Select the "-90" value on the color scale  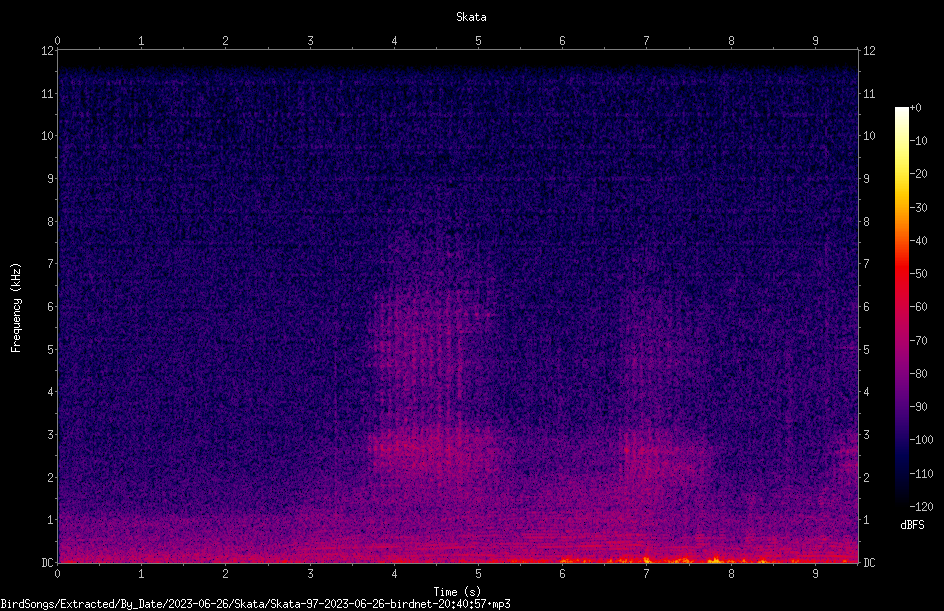coord(919,407)
